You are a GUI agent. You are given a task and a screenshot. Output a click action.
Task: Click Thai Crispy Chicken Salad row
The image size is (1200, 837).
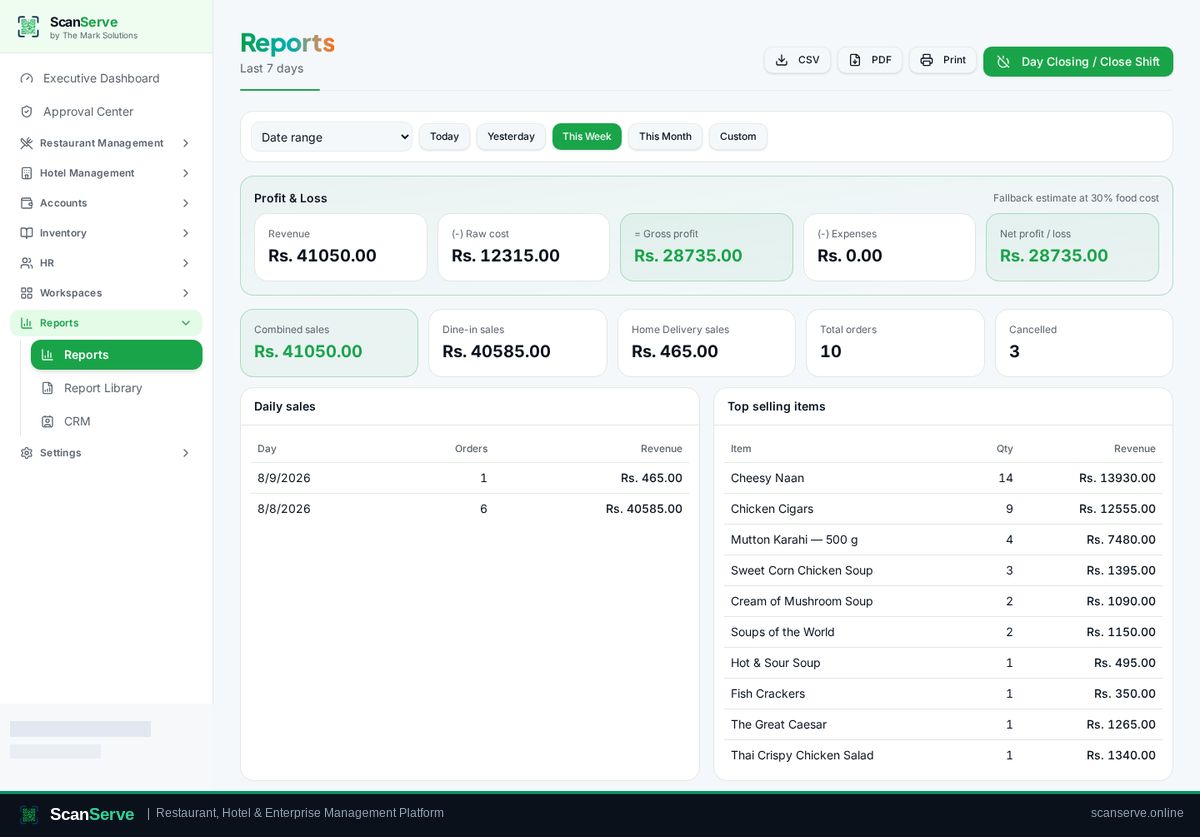[943, 756]
